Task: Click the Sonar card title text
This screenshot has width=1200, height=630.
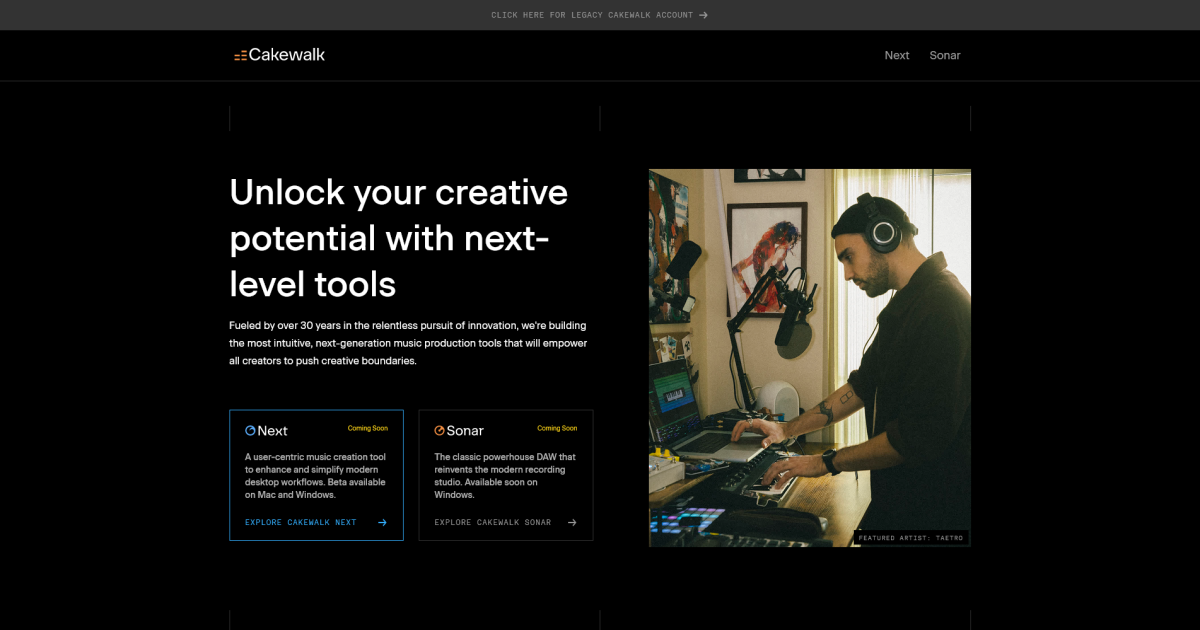Action: point(465,431)
